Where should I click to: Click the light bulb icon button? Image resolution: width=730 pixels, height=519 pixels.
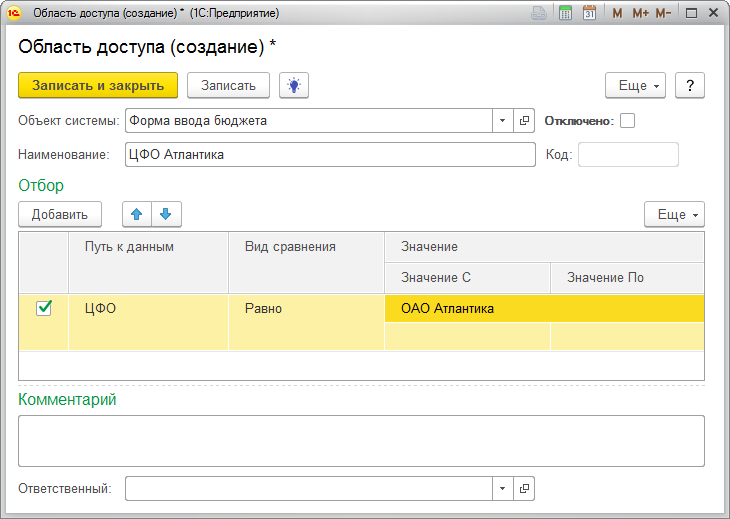click(294, 85)
